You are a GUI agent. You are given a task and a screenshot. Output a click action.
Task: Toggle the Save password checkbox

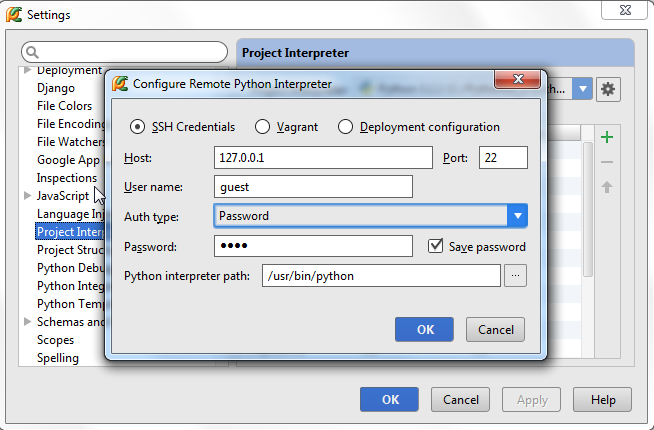pyautogui.click(x=435, y=246)
